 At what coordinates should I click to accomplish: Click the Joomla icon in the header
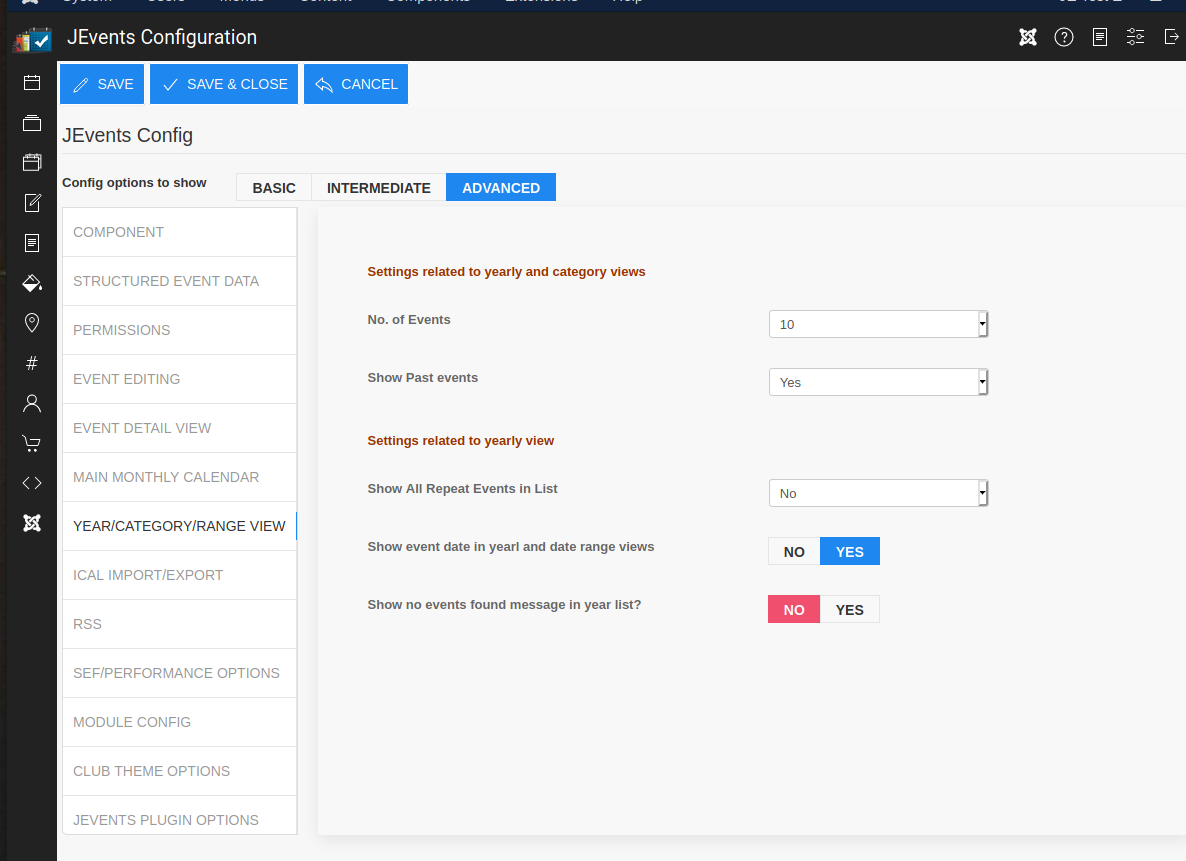1028,37
